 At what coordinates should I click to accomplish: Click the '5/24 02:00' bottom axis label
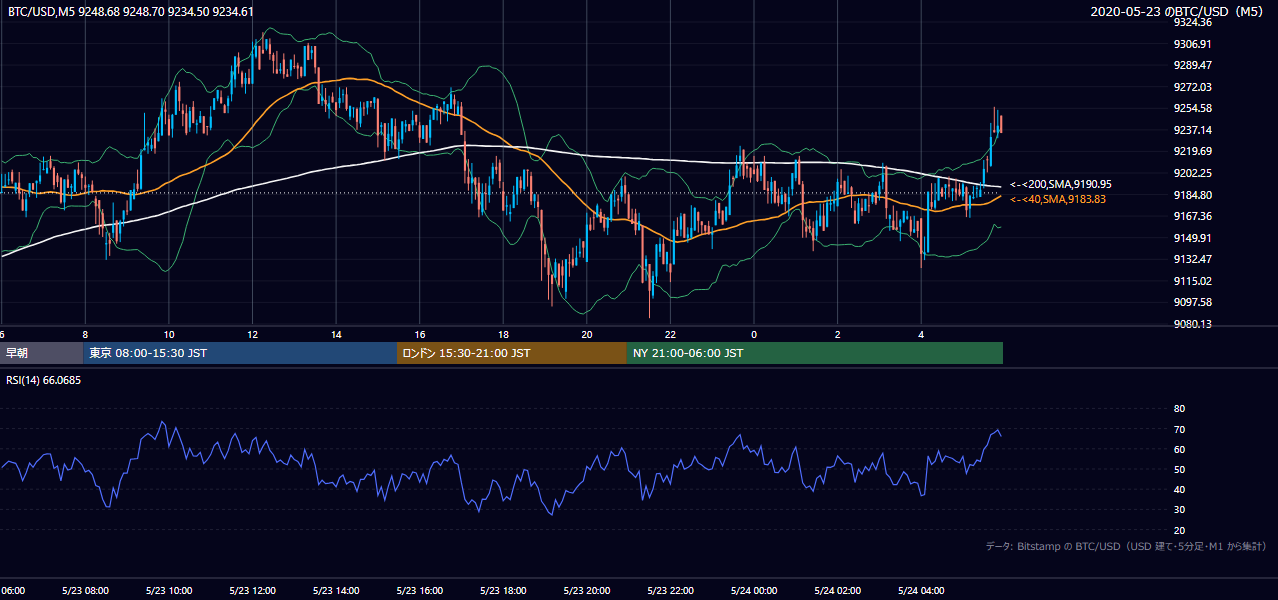coord(837,590)
